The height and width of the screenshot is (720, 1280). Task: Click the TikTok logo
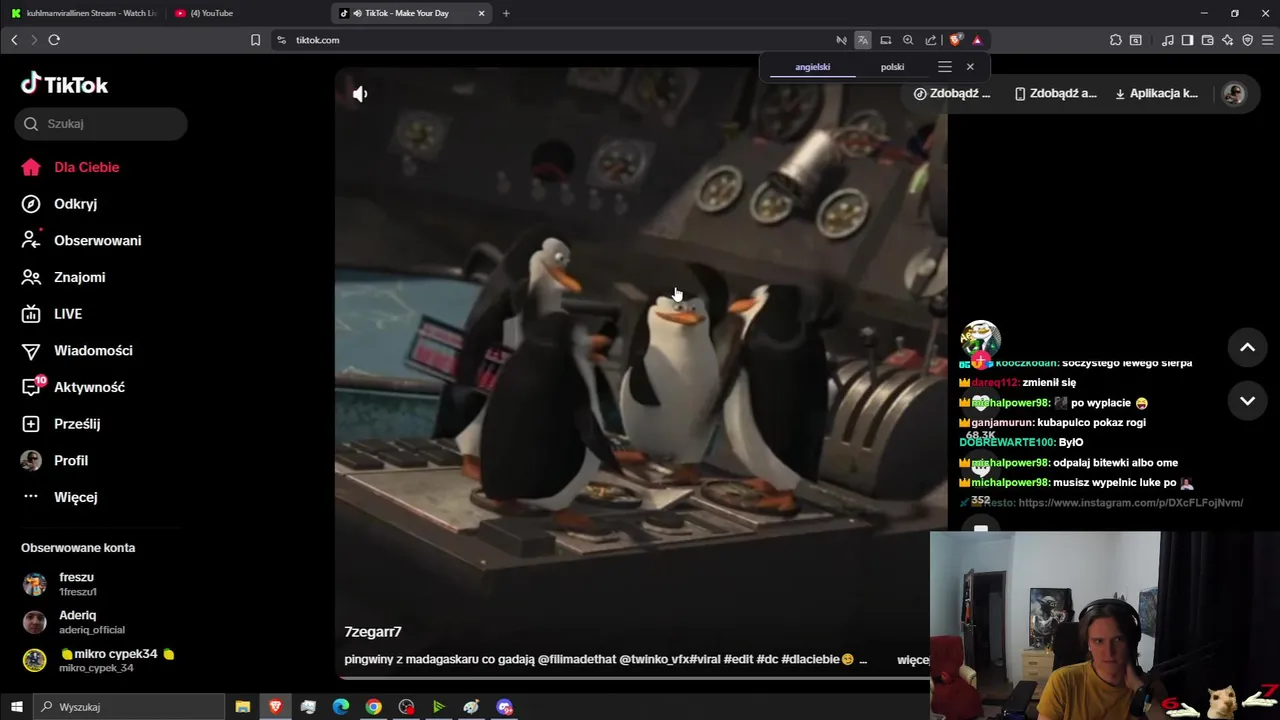point(64,84)
